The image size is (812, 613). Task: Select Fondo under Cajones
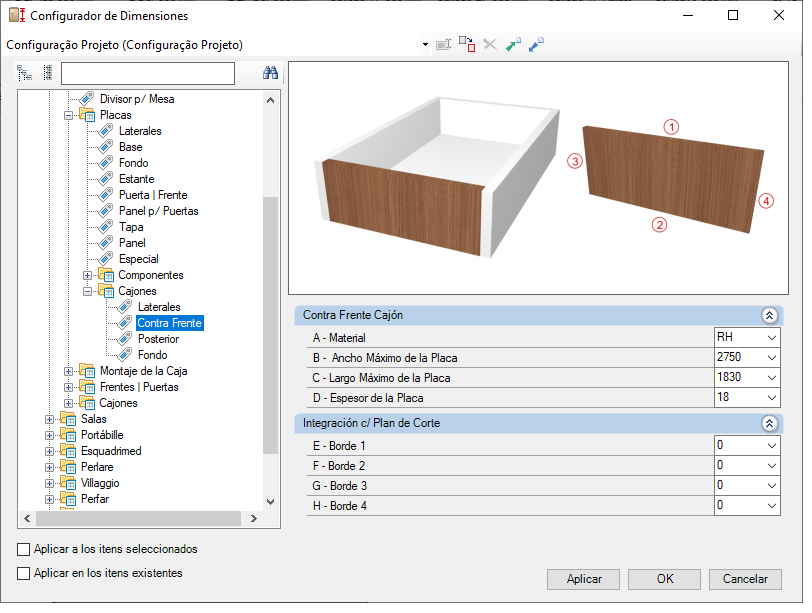coord(153,355)
